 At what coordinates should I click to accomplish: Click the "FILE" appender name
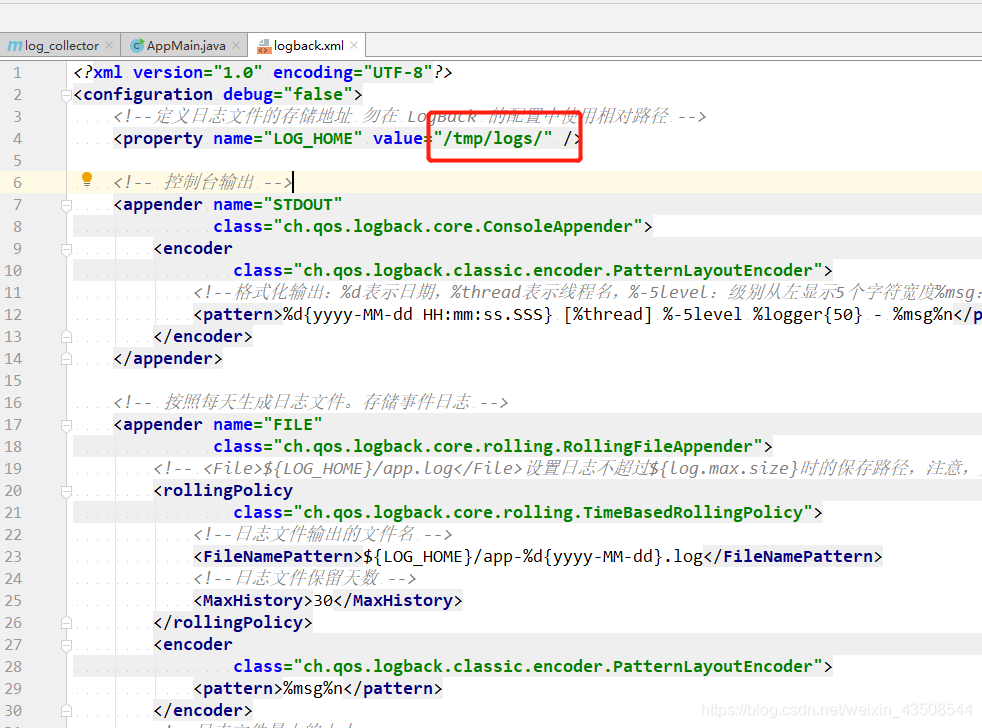coord(292,425)
